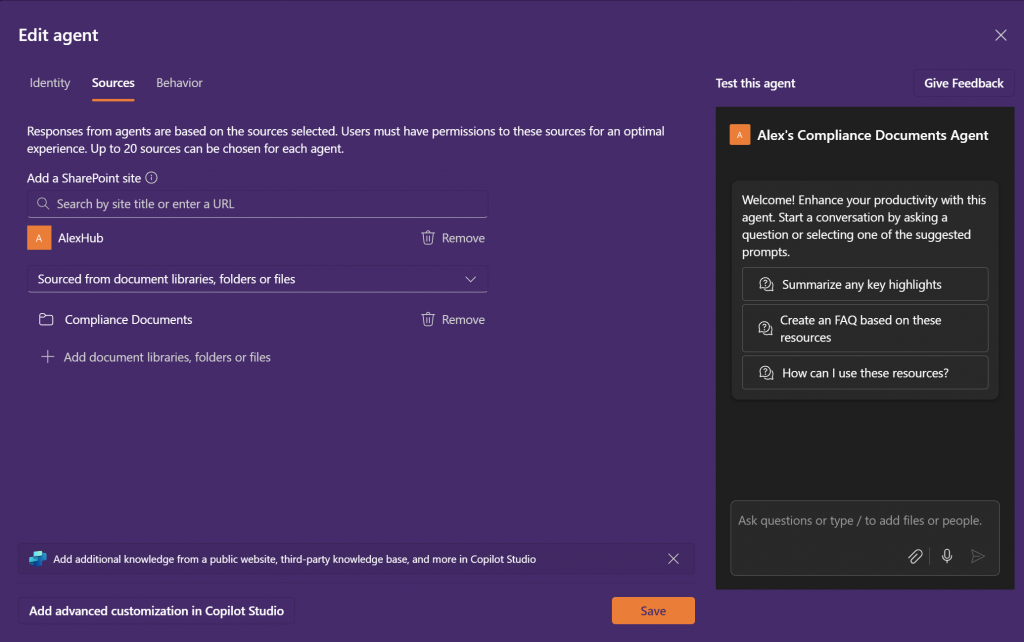The width and height of the screenshot is (1024, 642).
Task: Click the plus icon to add document libraries
Action: [47, 357]
